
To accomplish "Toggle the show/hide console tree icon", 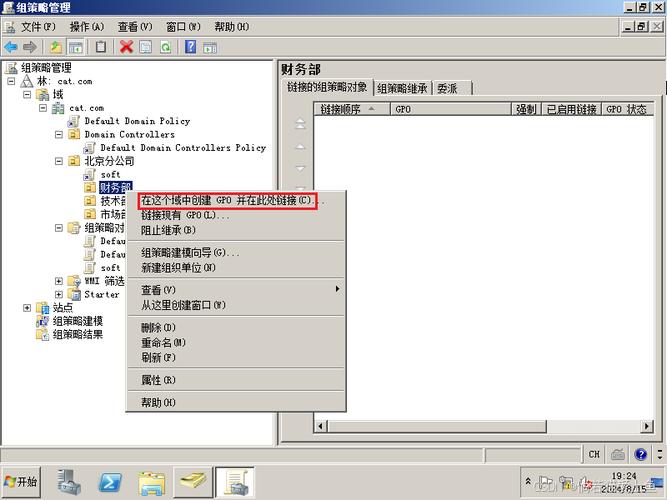I will 76,47.
